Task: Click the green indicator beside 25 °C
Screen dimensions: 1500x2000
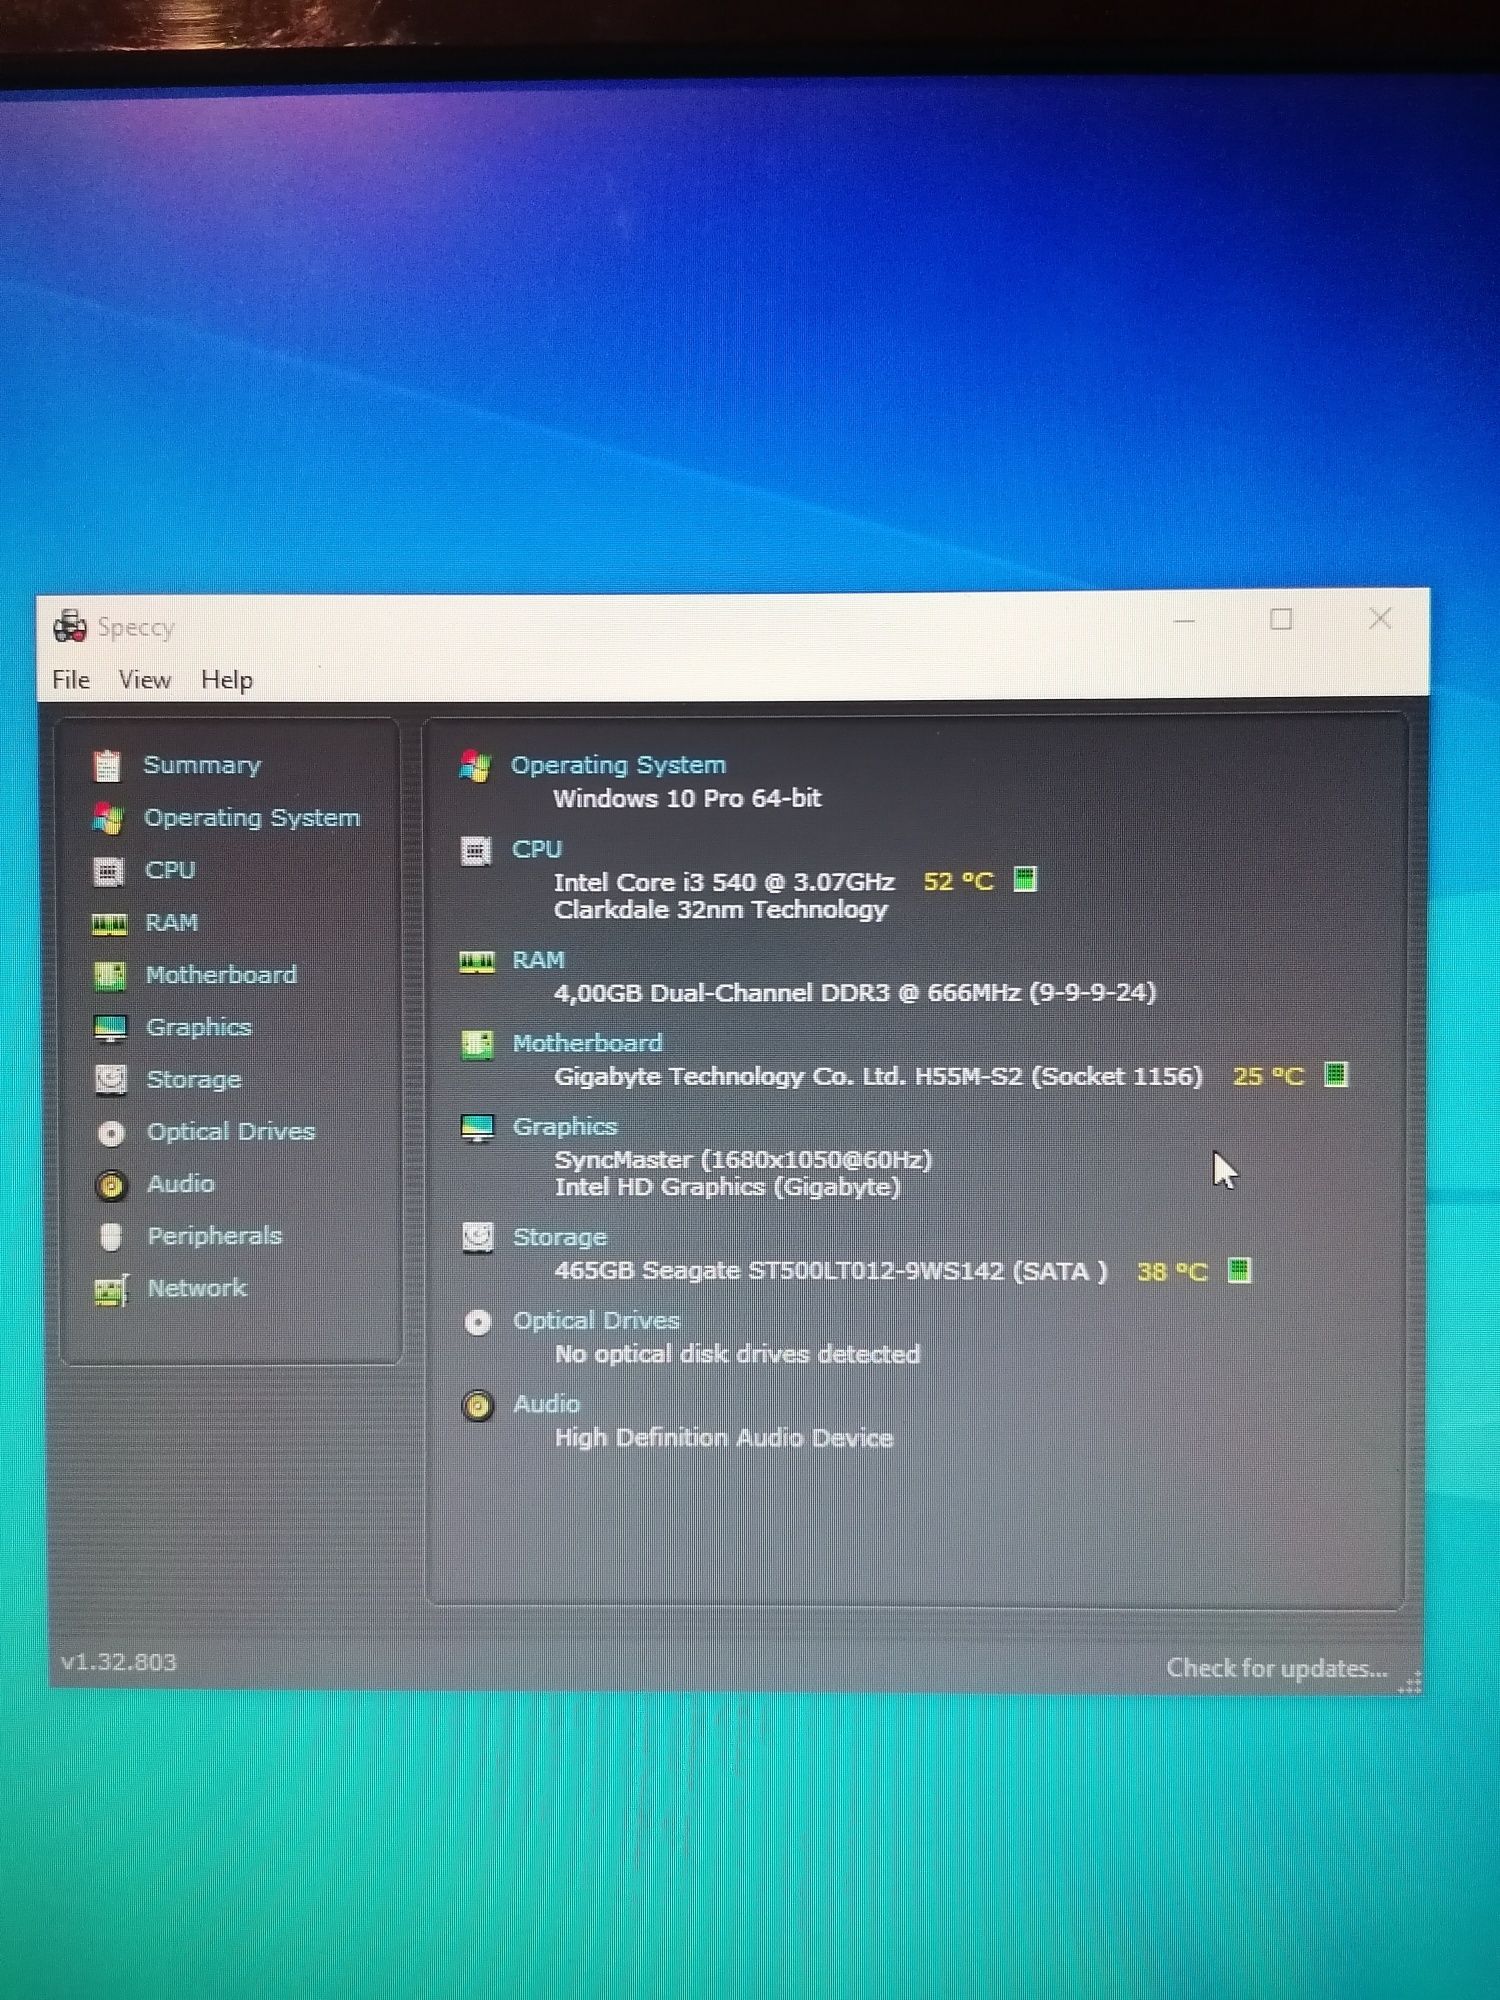Action: coord(1335,1075)
